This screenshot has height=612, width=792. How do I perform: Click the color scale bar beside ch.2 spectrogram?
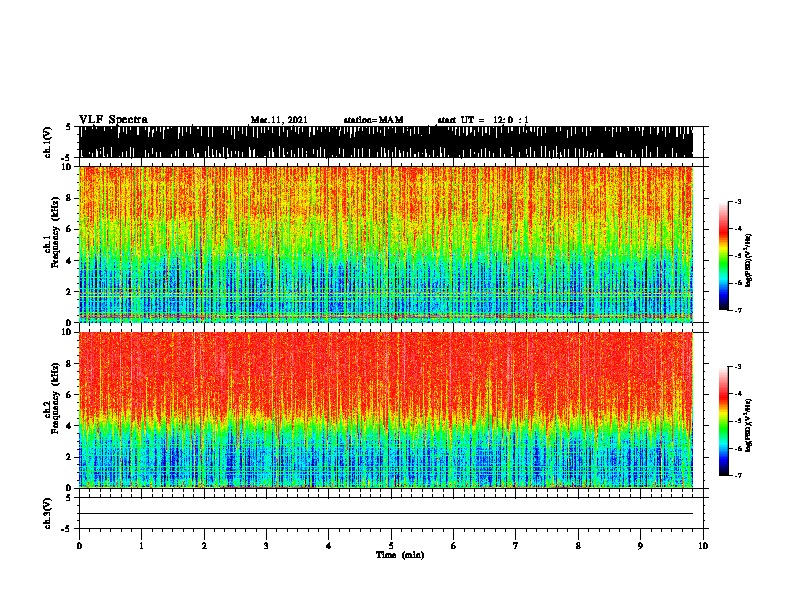[x=724, y=421]
